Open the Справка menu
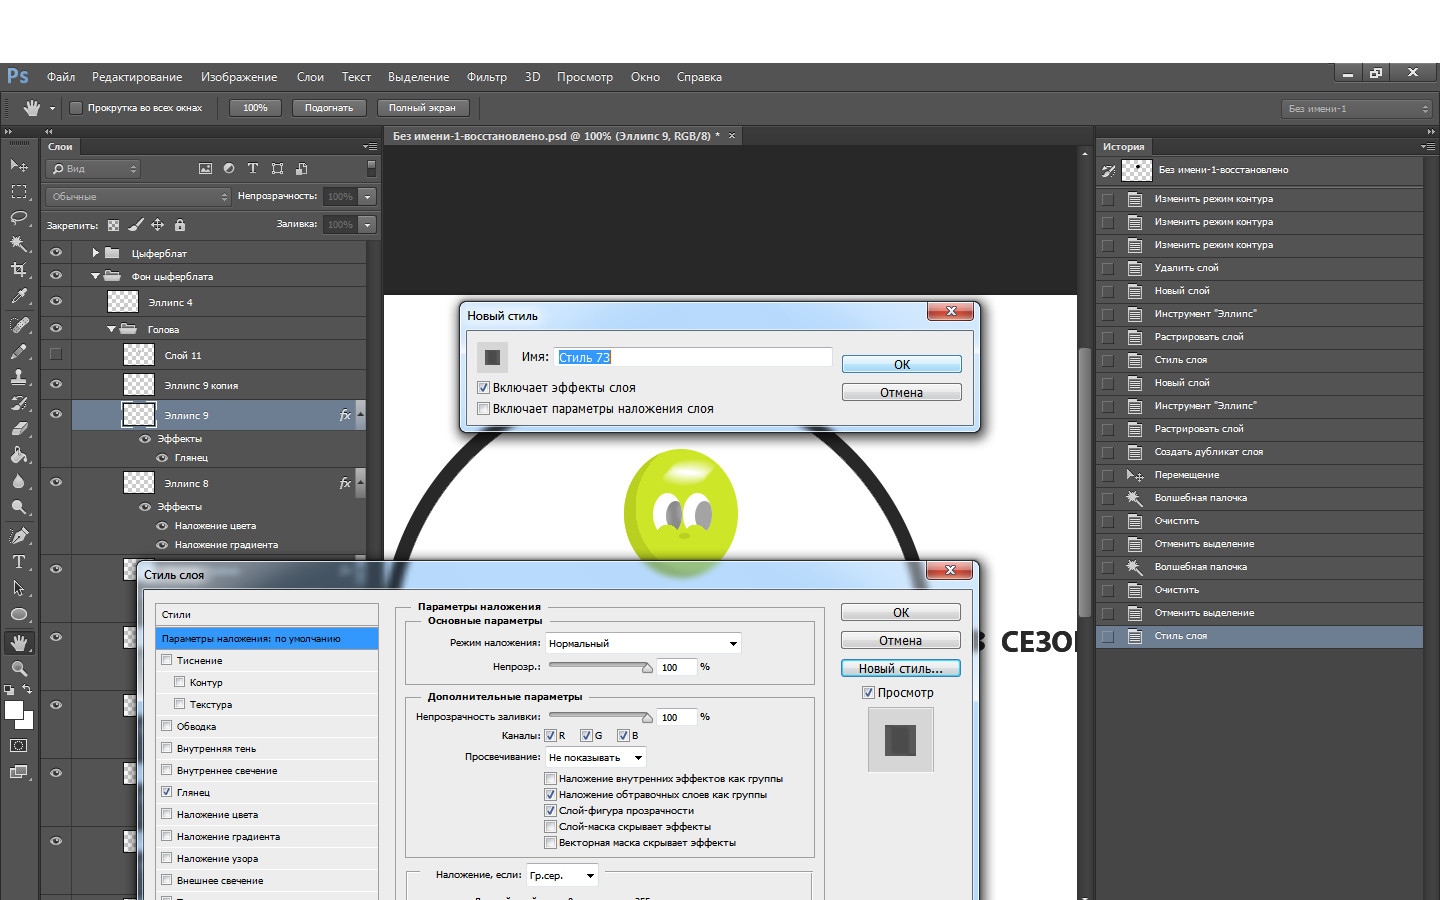This screenshot has height=900, width=1440. pyautogui.click(x=699, y=77)
